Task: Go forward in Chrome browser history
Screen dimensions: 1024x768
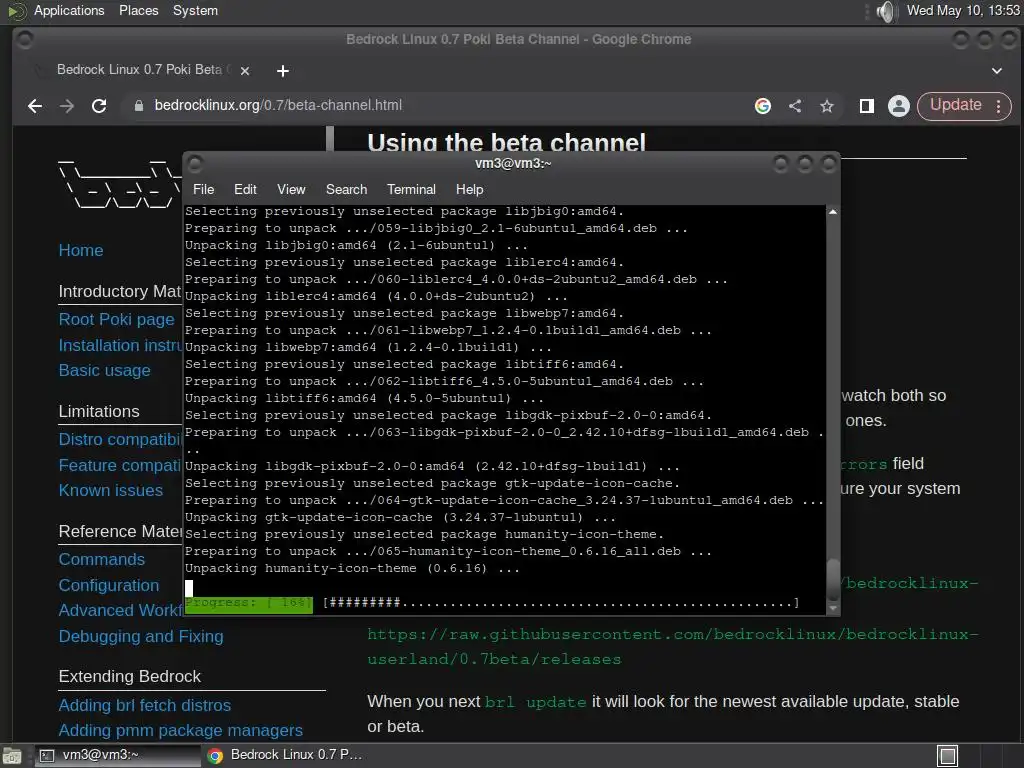Action: pos(67,106)
